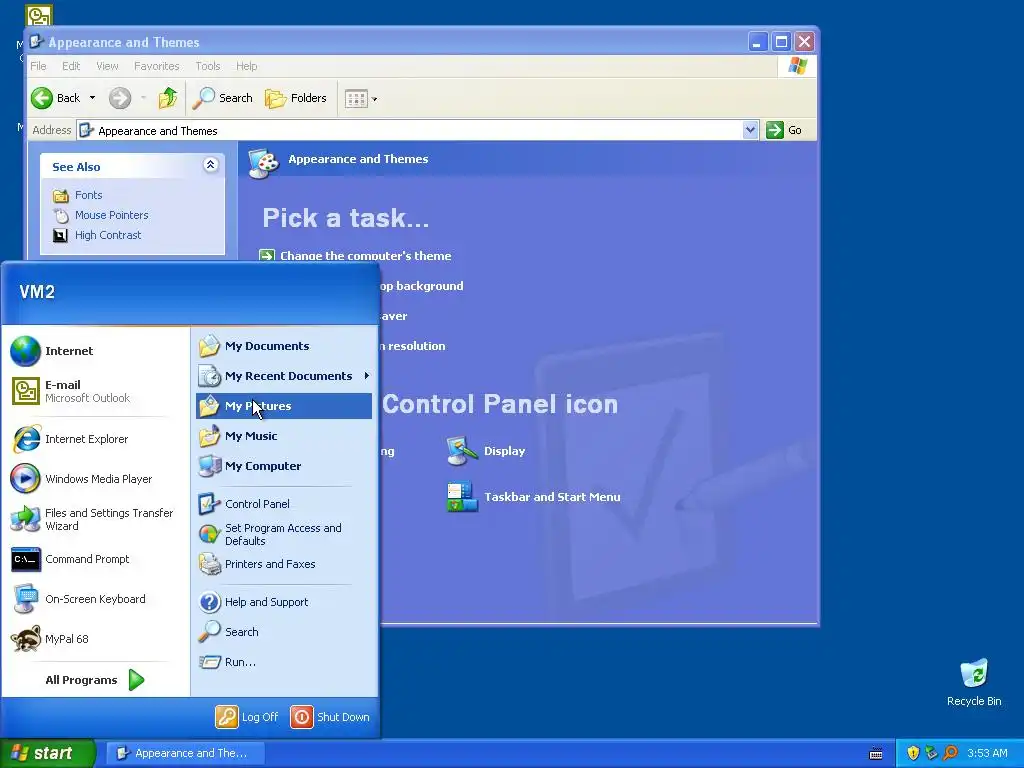
Task: Click the Up folder toolbar icon
Action: tap(168, 98)
